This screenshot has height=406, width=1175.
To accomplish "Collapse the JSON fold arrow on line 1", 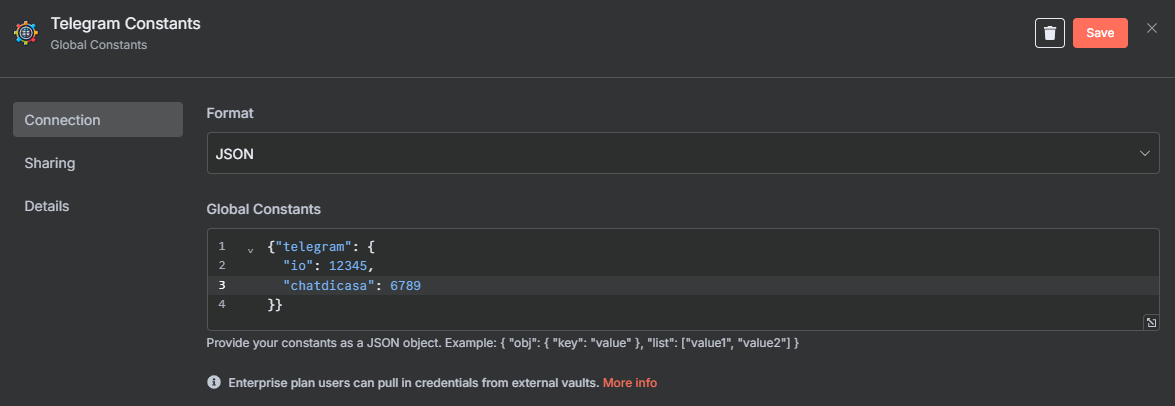I will click(x=250, y=248).
